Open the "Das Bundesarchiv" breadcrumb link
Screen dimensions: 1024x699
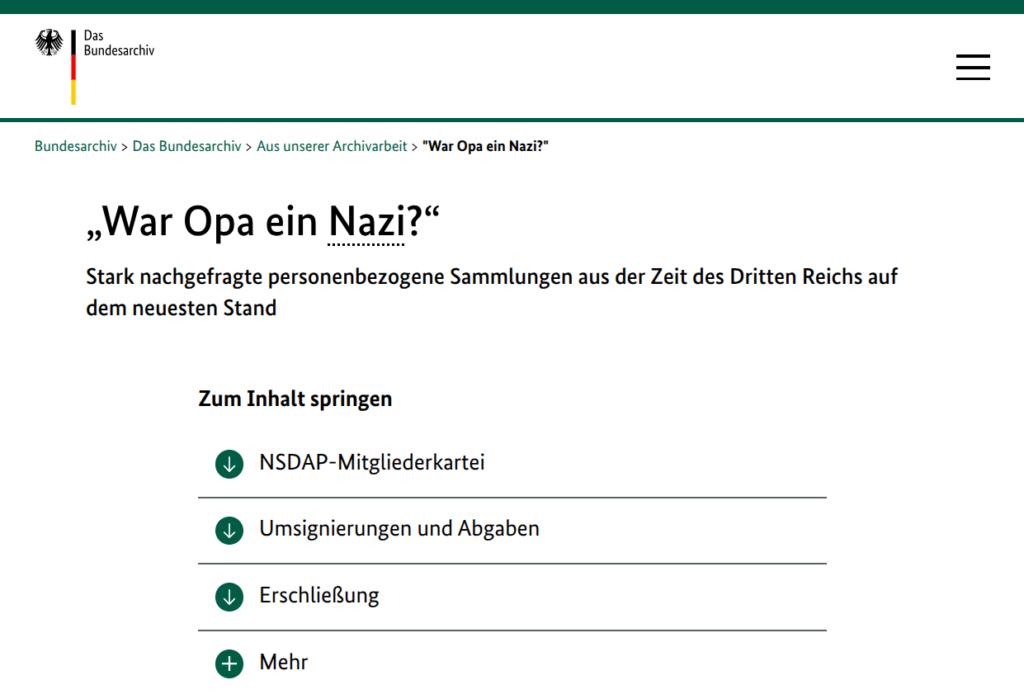click(x=186, y=146)
